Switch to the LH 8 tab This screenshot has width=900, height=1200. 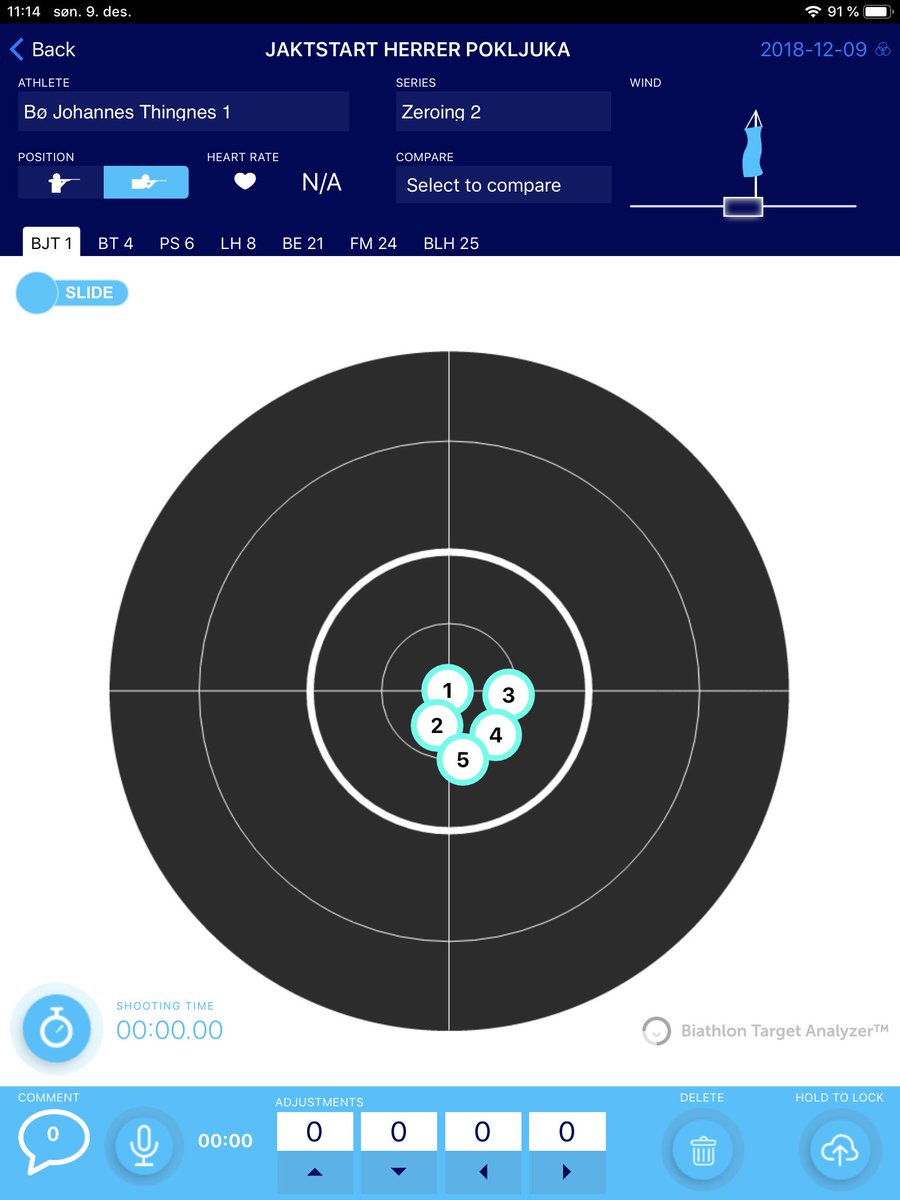238,243
